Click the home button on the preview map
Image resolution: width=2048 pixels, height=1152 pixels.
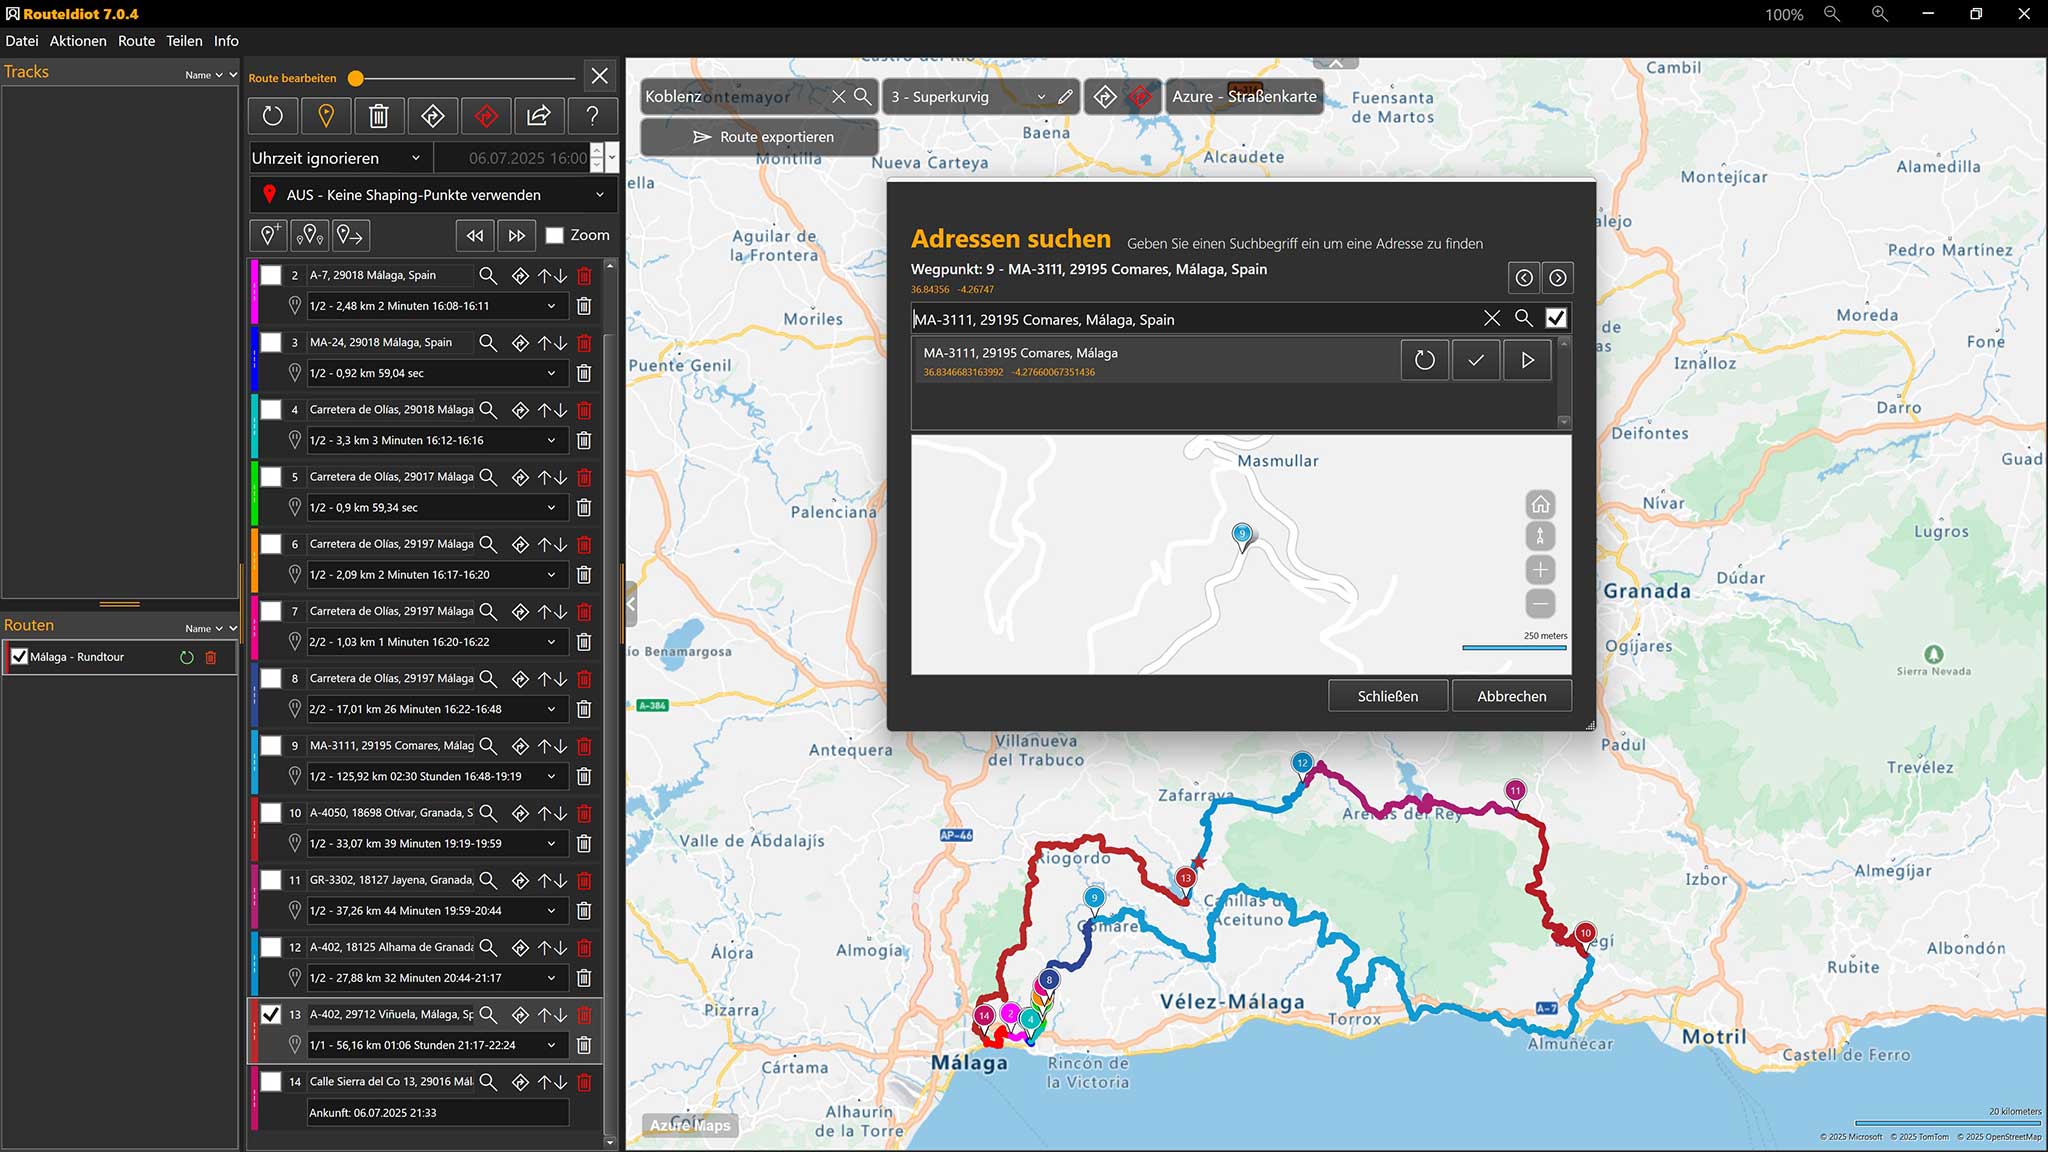point(1541,504)
